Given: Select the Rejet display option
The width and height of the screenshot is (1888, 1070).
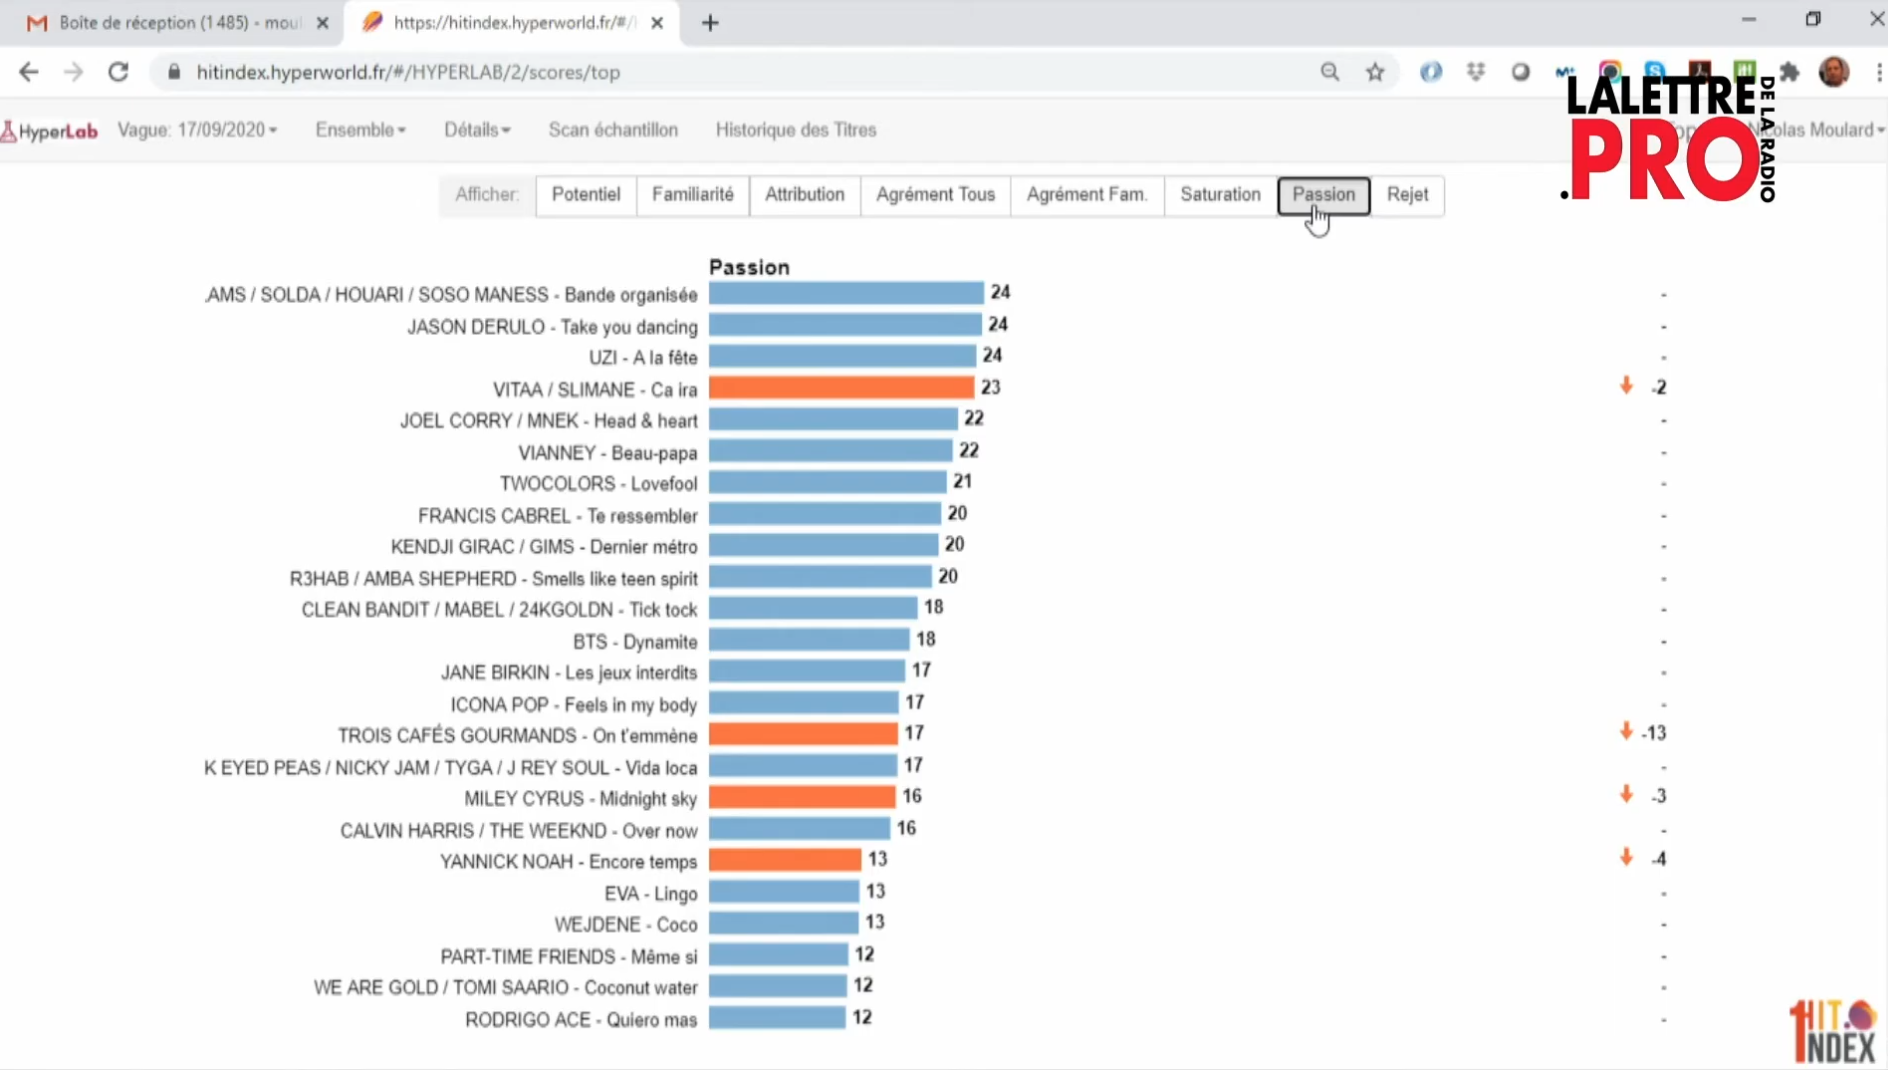Looking at the screenshot, I should pyautogui.click(x=1406, y=195).
